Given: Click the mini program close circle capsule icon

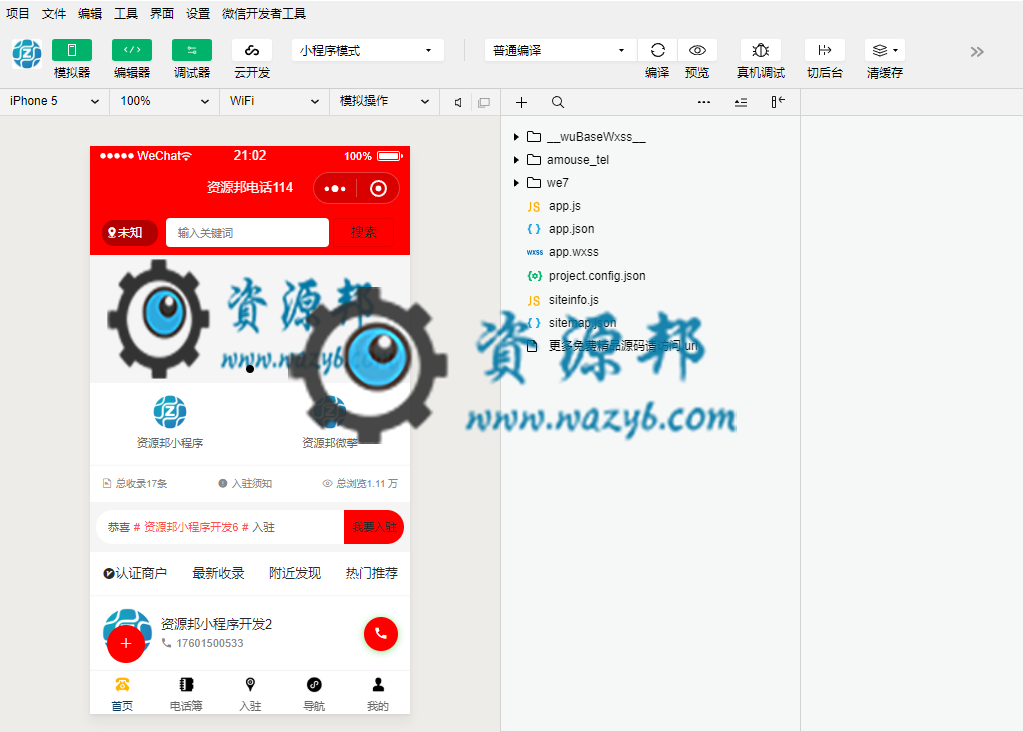Looking at the screenshot, I should pos(378,189).
